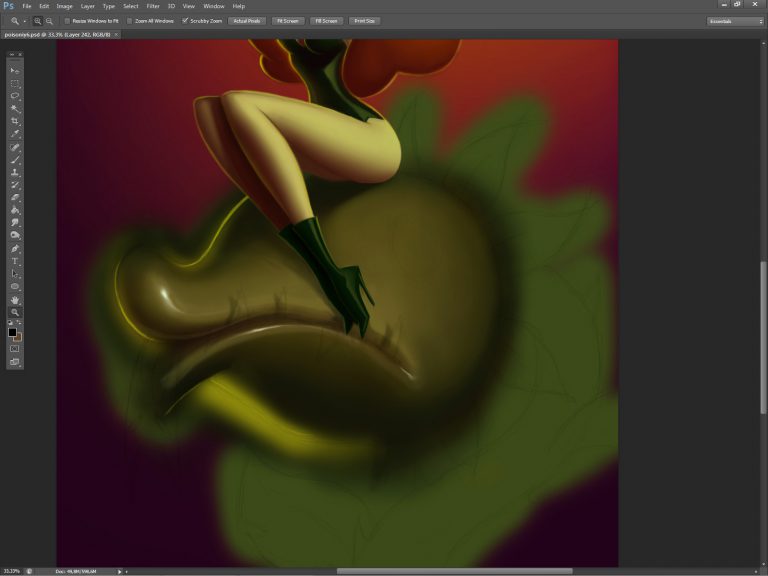768x576 pixels.
Task: Select the Clone Stamp tool
Action: point(15,173)
